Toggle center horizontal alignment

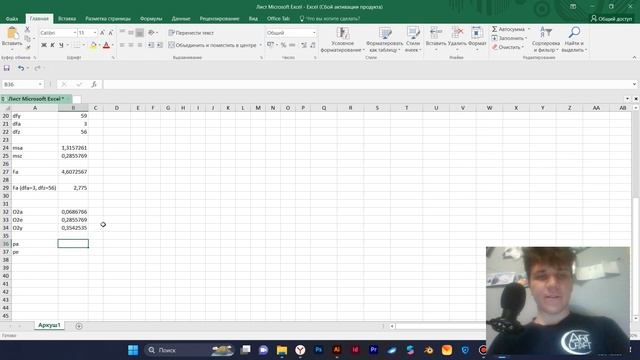[131, 45]
